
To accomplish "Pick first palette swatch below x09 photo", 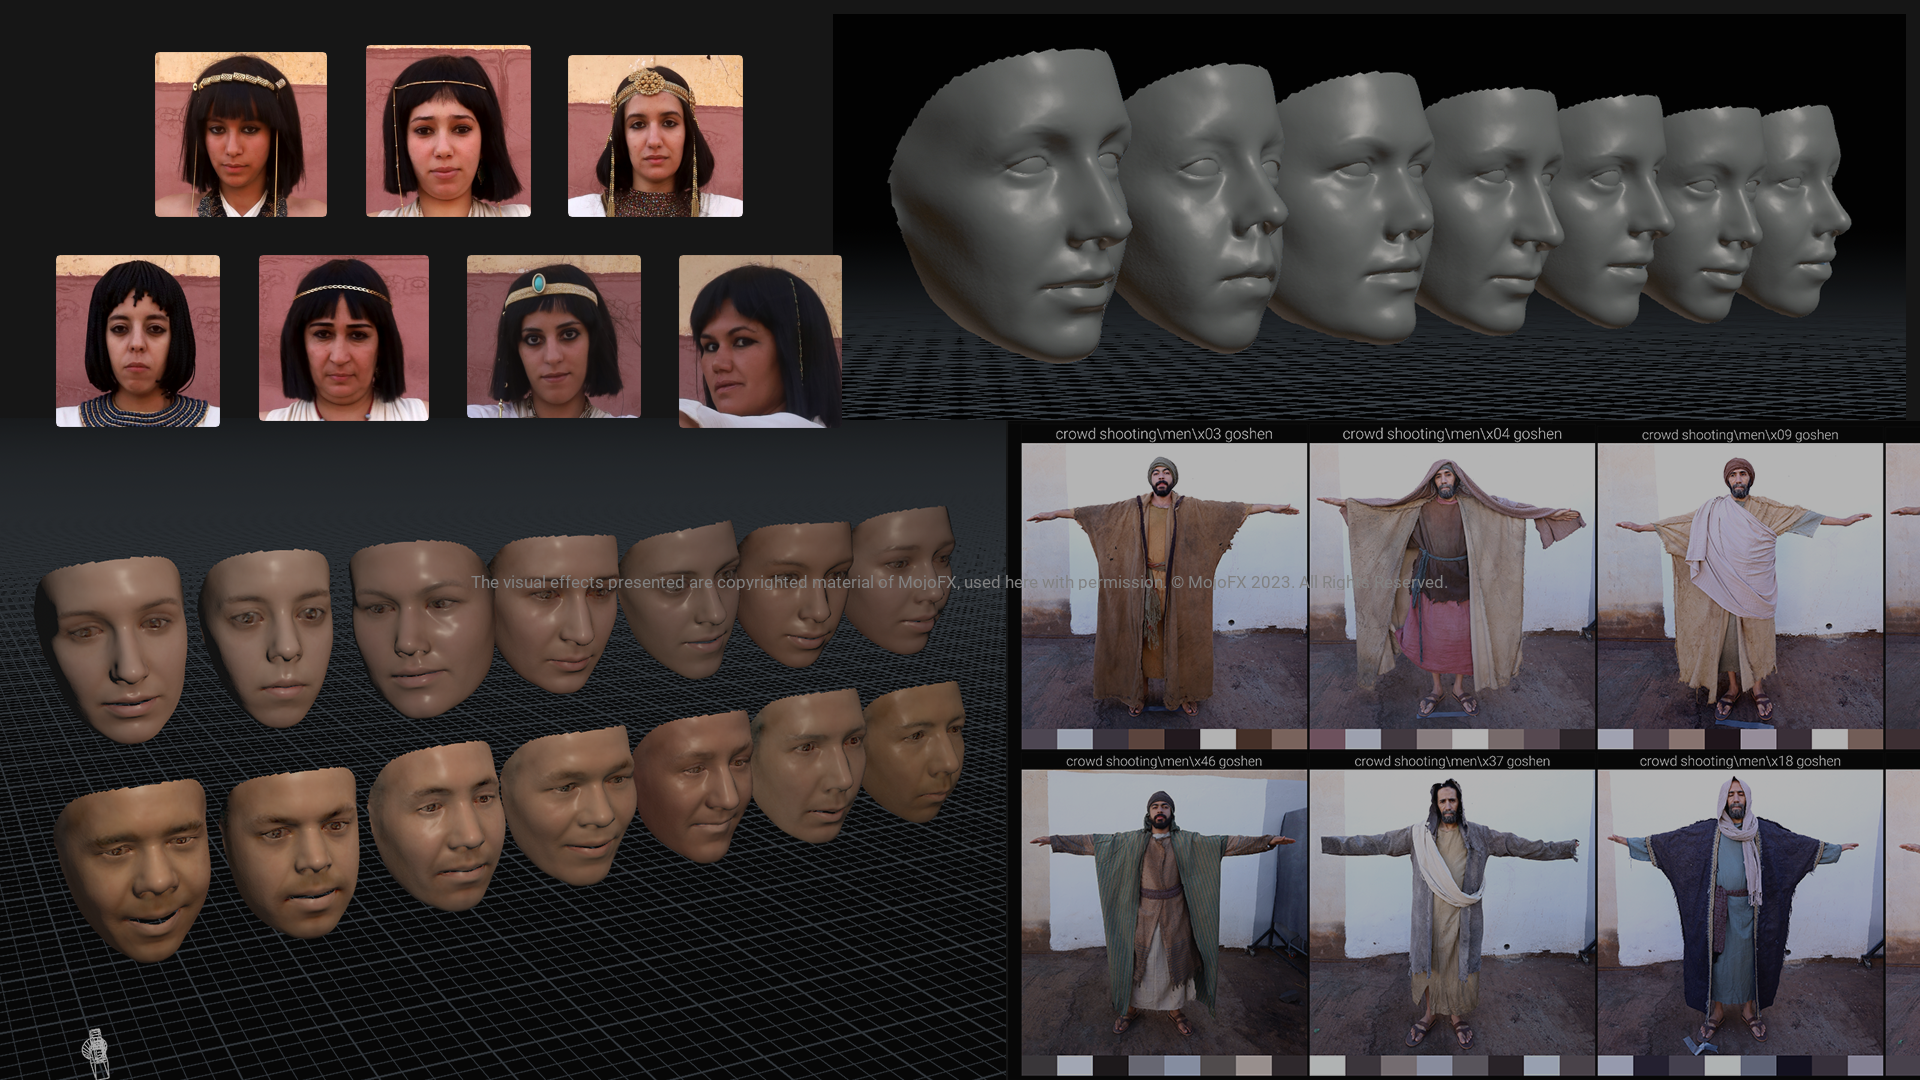I will click(1615, 740).
